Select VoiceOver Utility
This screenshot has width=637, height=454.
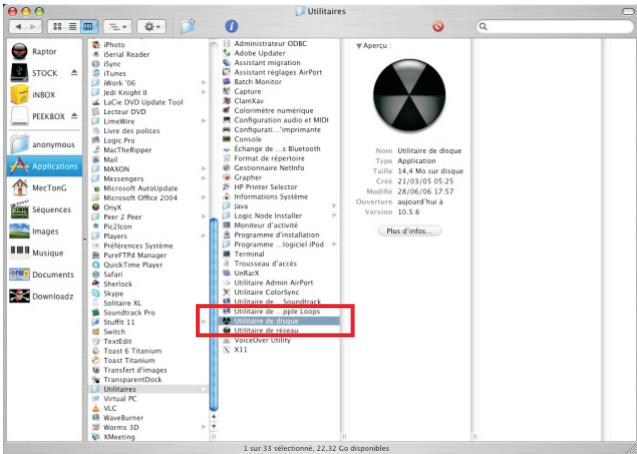(x=280, y=340)
